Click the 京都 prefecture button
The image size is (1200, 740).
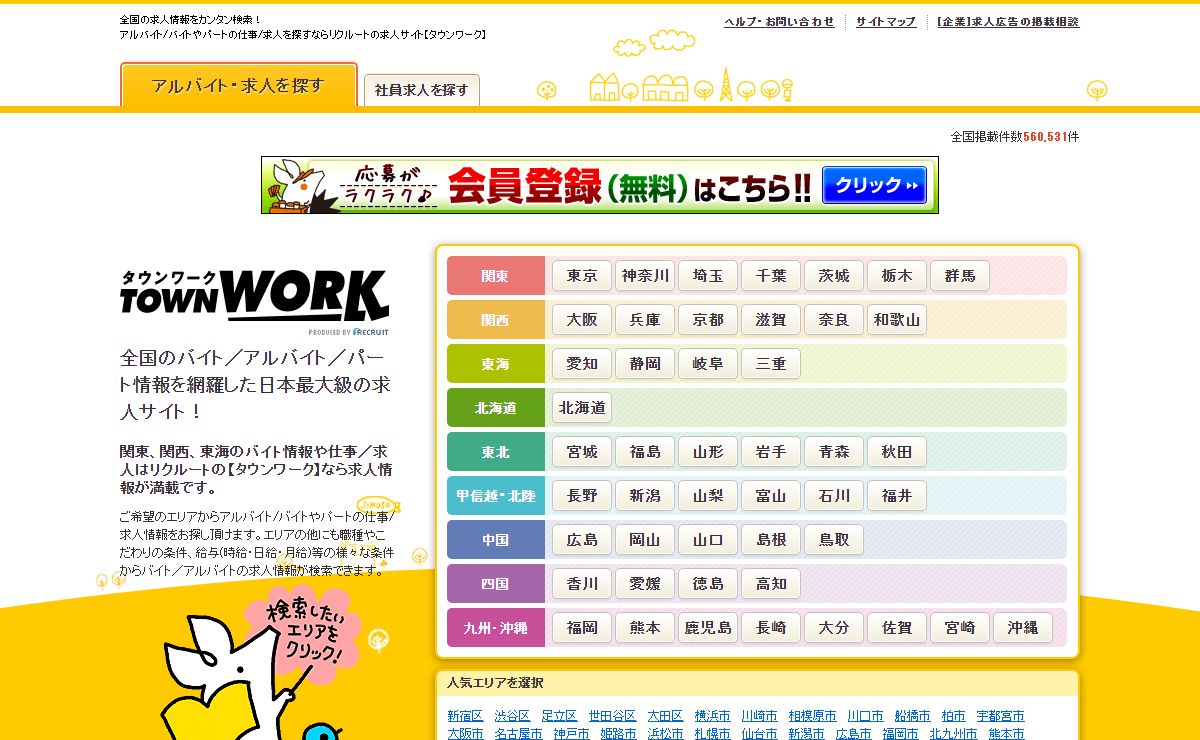point(708,320)
